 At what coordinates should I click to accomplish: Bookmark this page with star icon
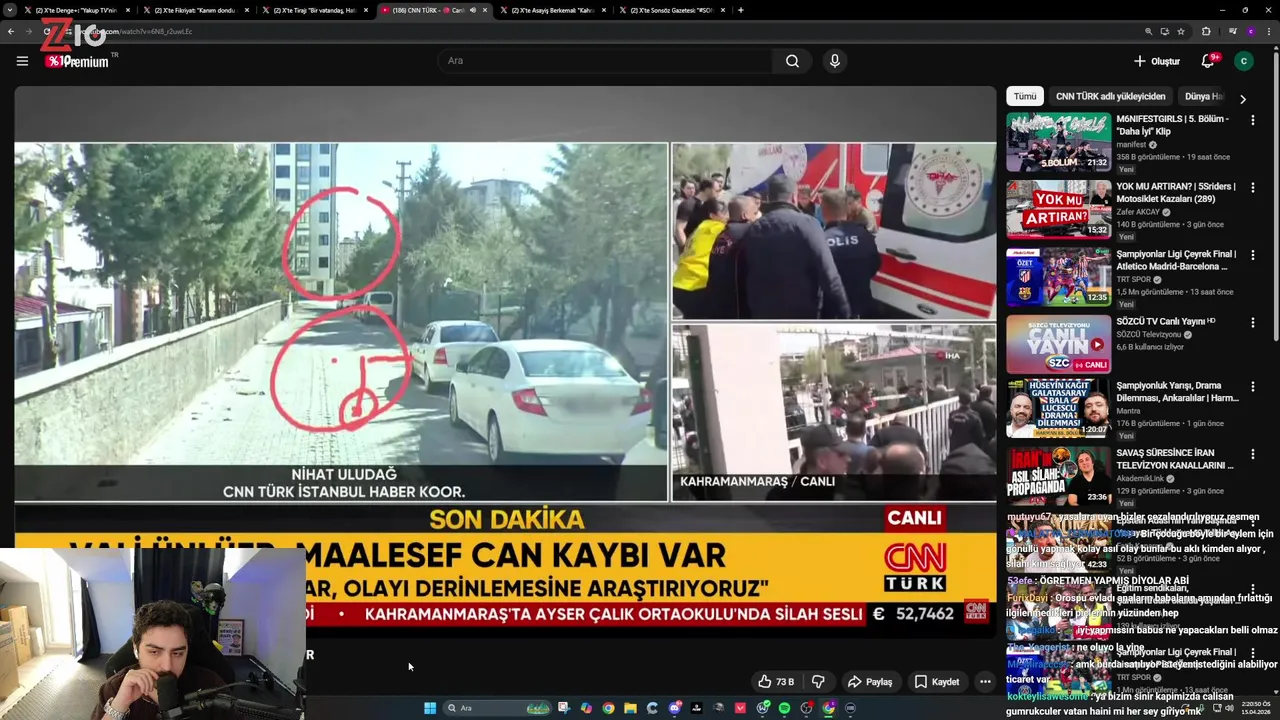1181,31
